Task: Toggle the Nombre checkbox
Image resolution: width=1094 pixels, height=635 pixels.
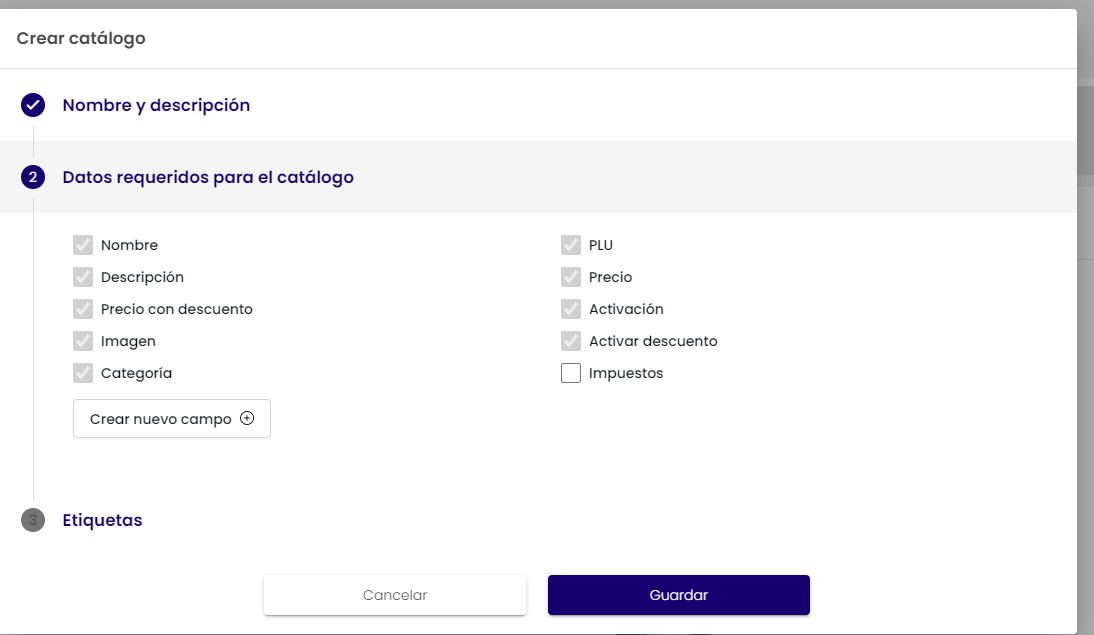Action: [83, 245]
